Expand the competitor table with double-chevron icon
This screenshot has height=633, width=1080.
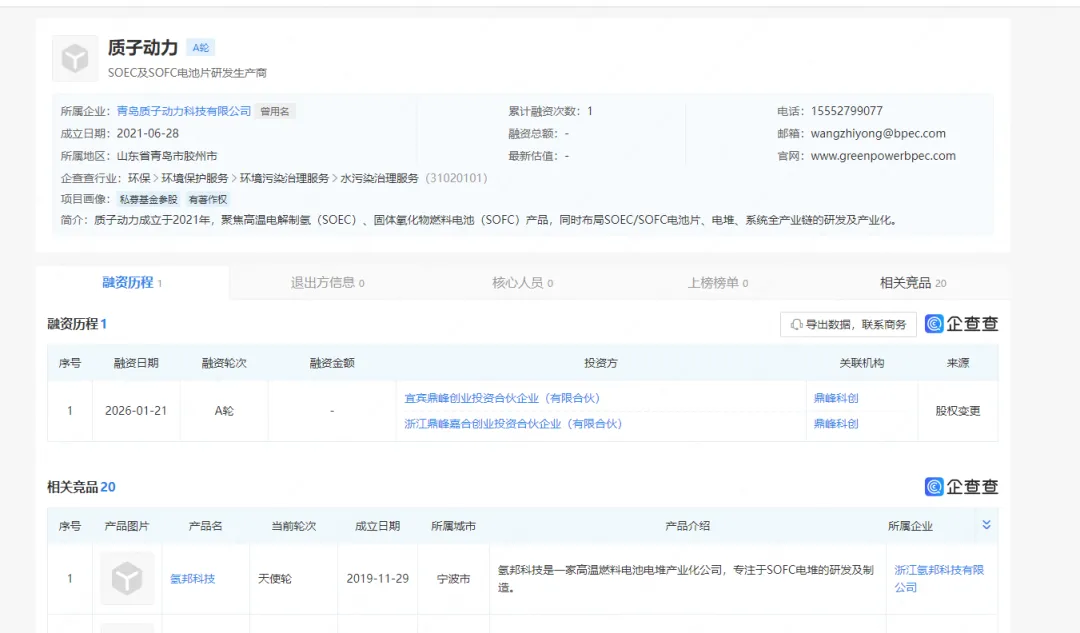coord(986,525)
